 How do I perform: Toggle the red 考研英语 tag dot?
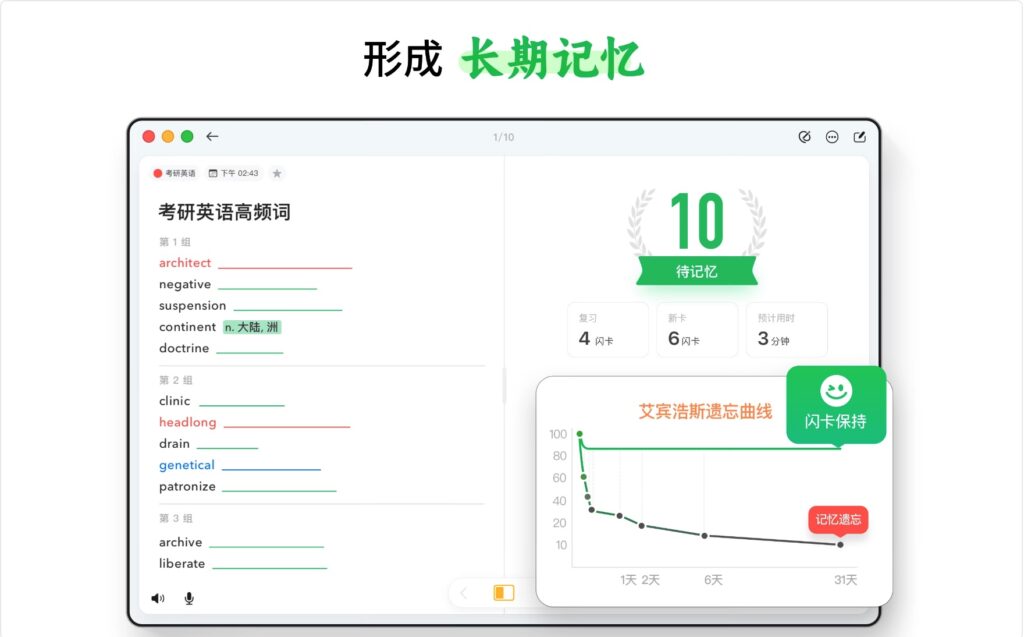[x=155, y=172]
